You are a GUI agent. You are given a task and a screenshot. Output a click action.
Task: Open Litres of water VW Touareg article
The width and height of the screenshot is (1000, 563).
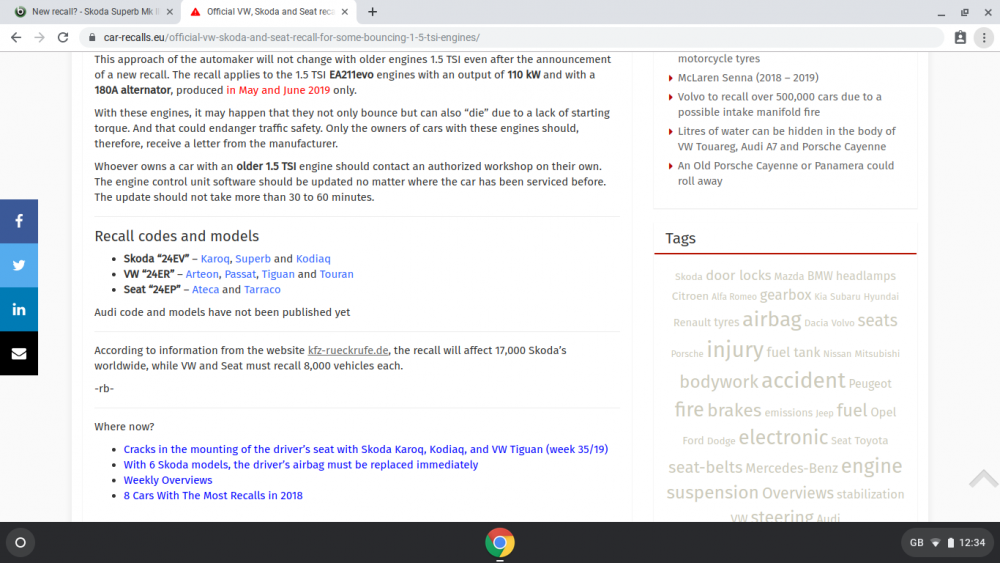(786, 139)
